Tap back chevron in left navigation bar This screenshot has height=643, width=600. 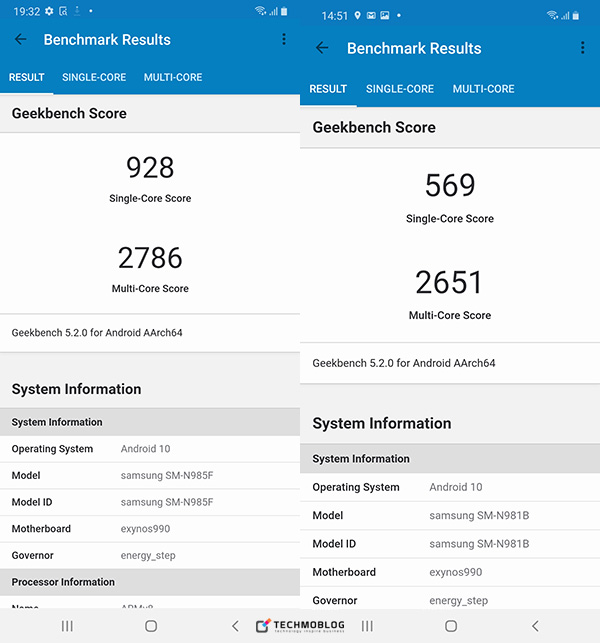click(x=235, y=626)
